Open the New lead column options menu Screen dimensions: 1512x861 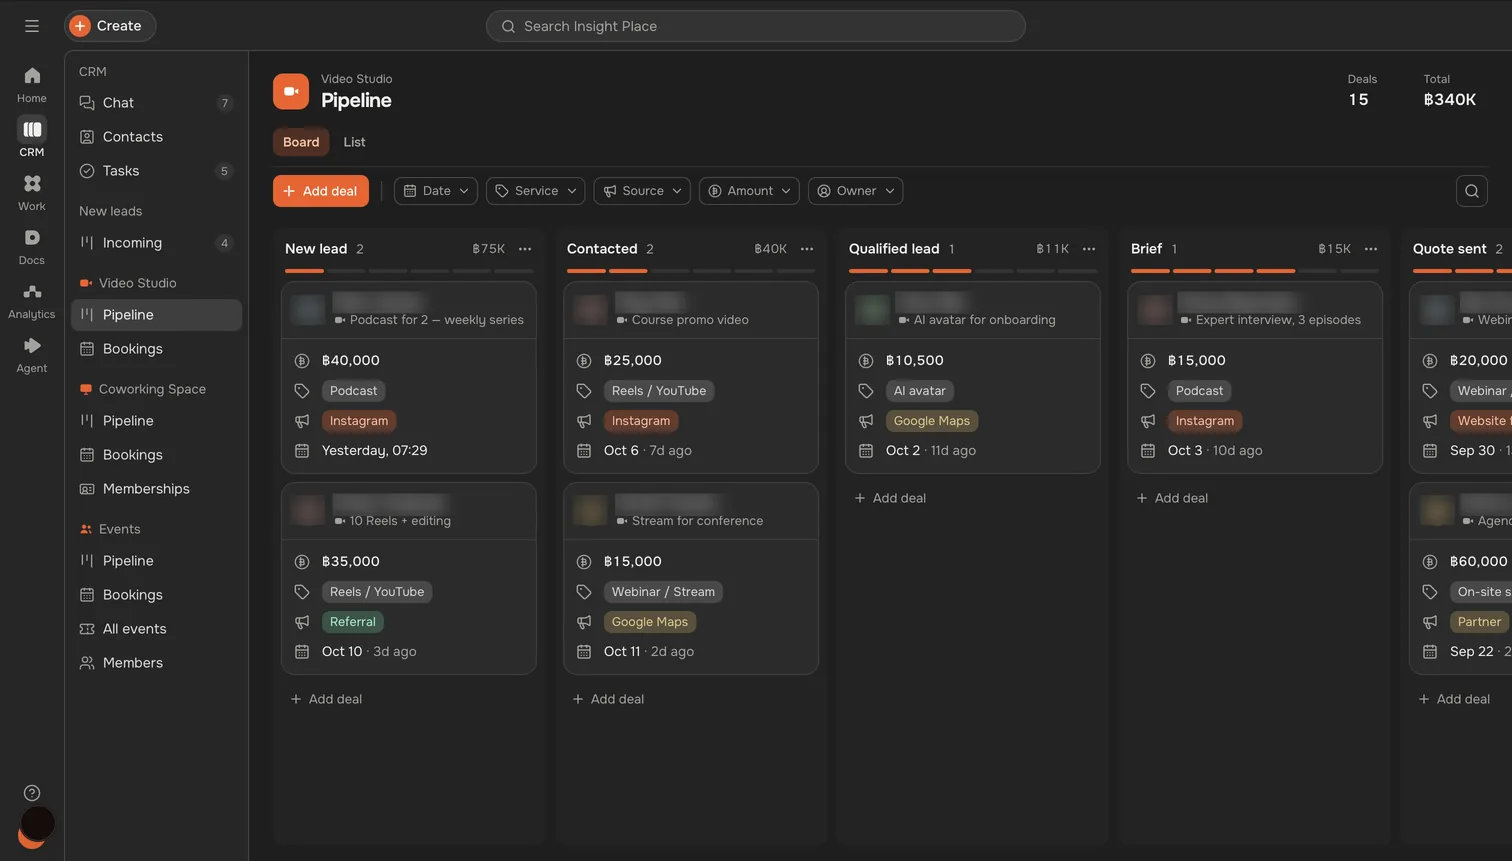click(x=525, y=249)
